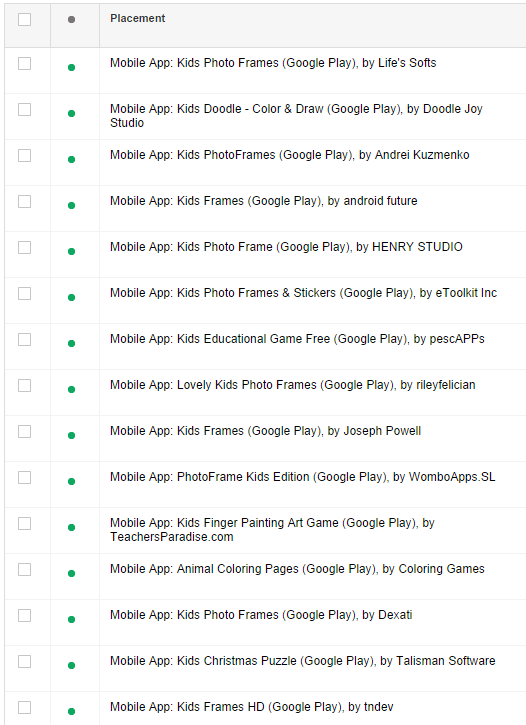Viewport: 526px width, 725px height.
Task: Check the box for Kids Photo Frame by HENRY STUDIO
Action: [24, 247]
